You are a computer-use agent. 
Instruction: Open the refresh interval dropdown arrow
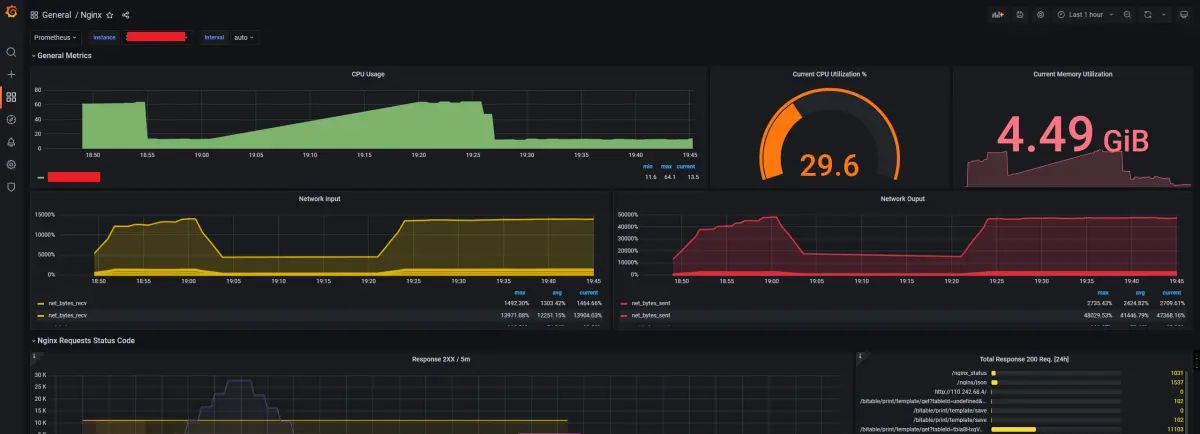coord(1162,15)
